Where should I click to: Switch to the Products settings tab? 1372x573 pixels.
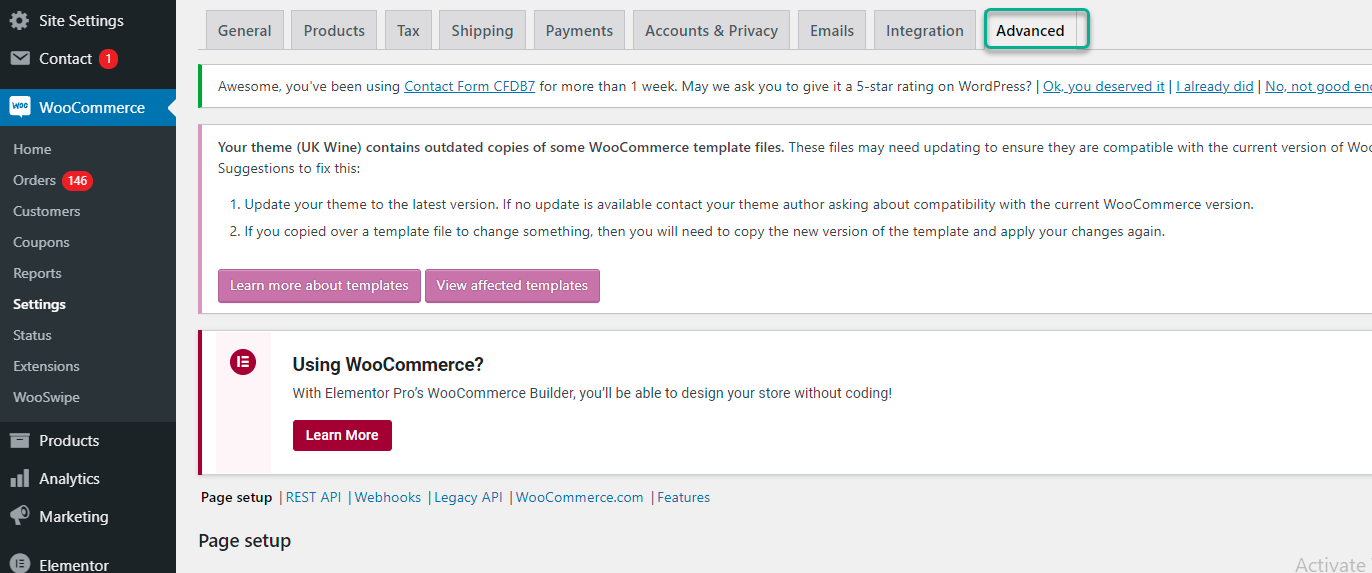334,30
